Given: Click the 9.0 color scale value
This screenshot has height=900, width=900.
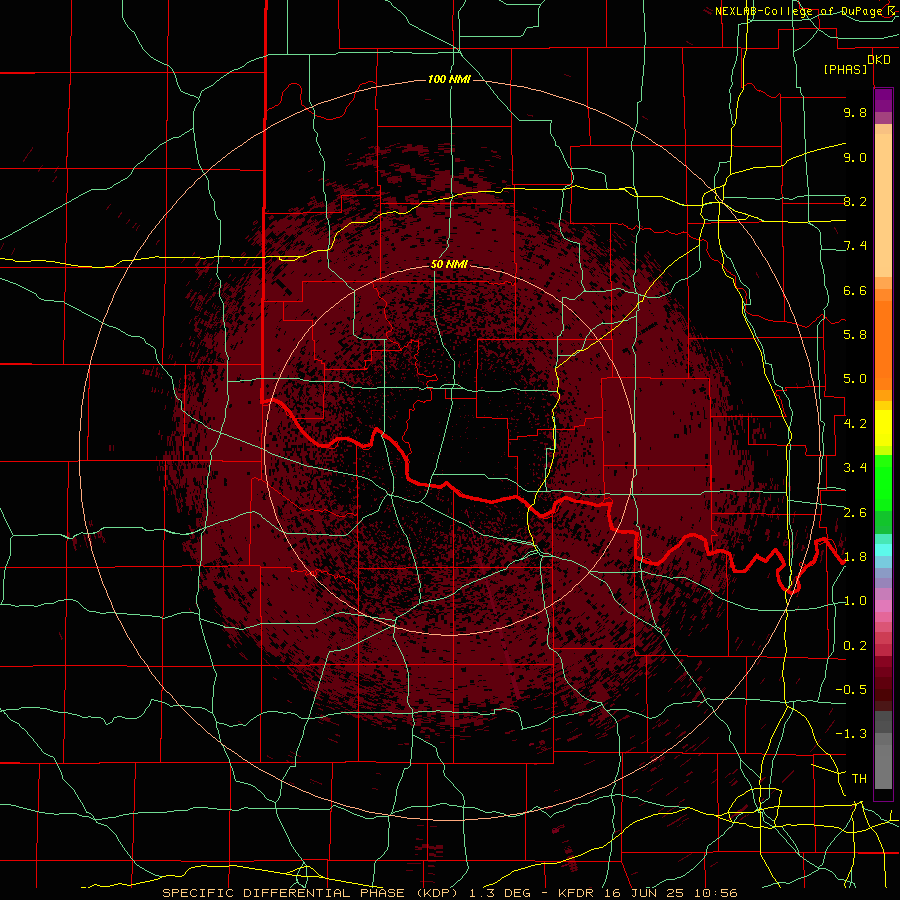Looking at the screenshot, I should point(855,157).
